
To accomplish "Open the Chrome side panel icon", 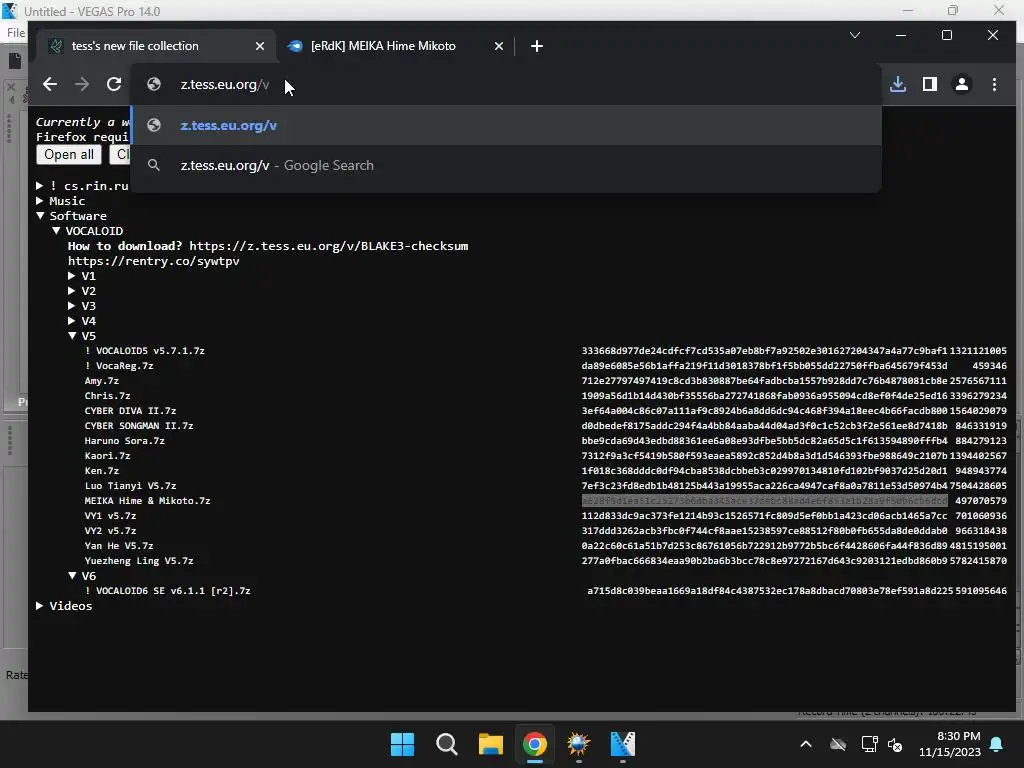I will click(x=930, y=84).
